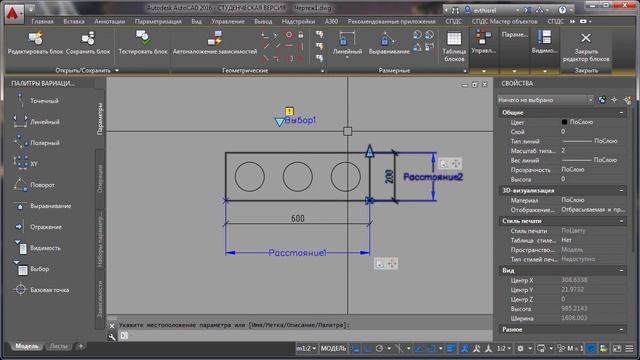Select the radius dimensional constraint icon
This screenshot has height=360, width=640.
[x=417, y=35]
